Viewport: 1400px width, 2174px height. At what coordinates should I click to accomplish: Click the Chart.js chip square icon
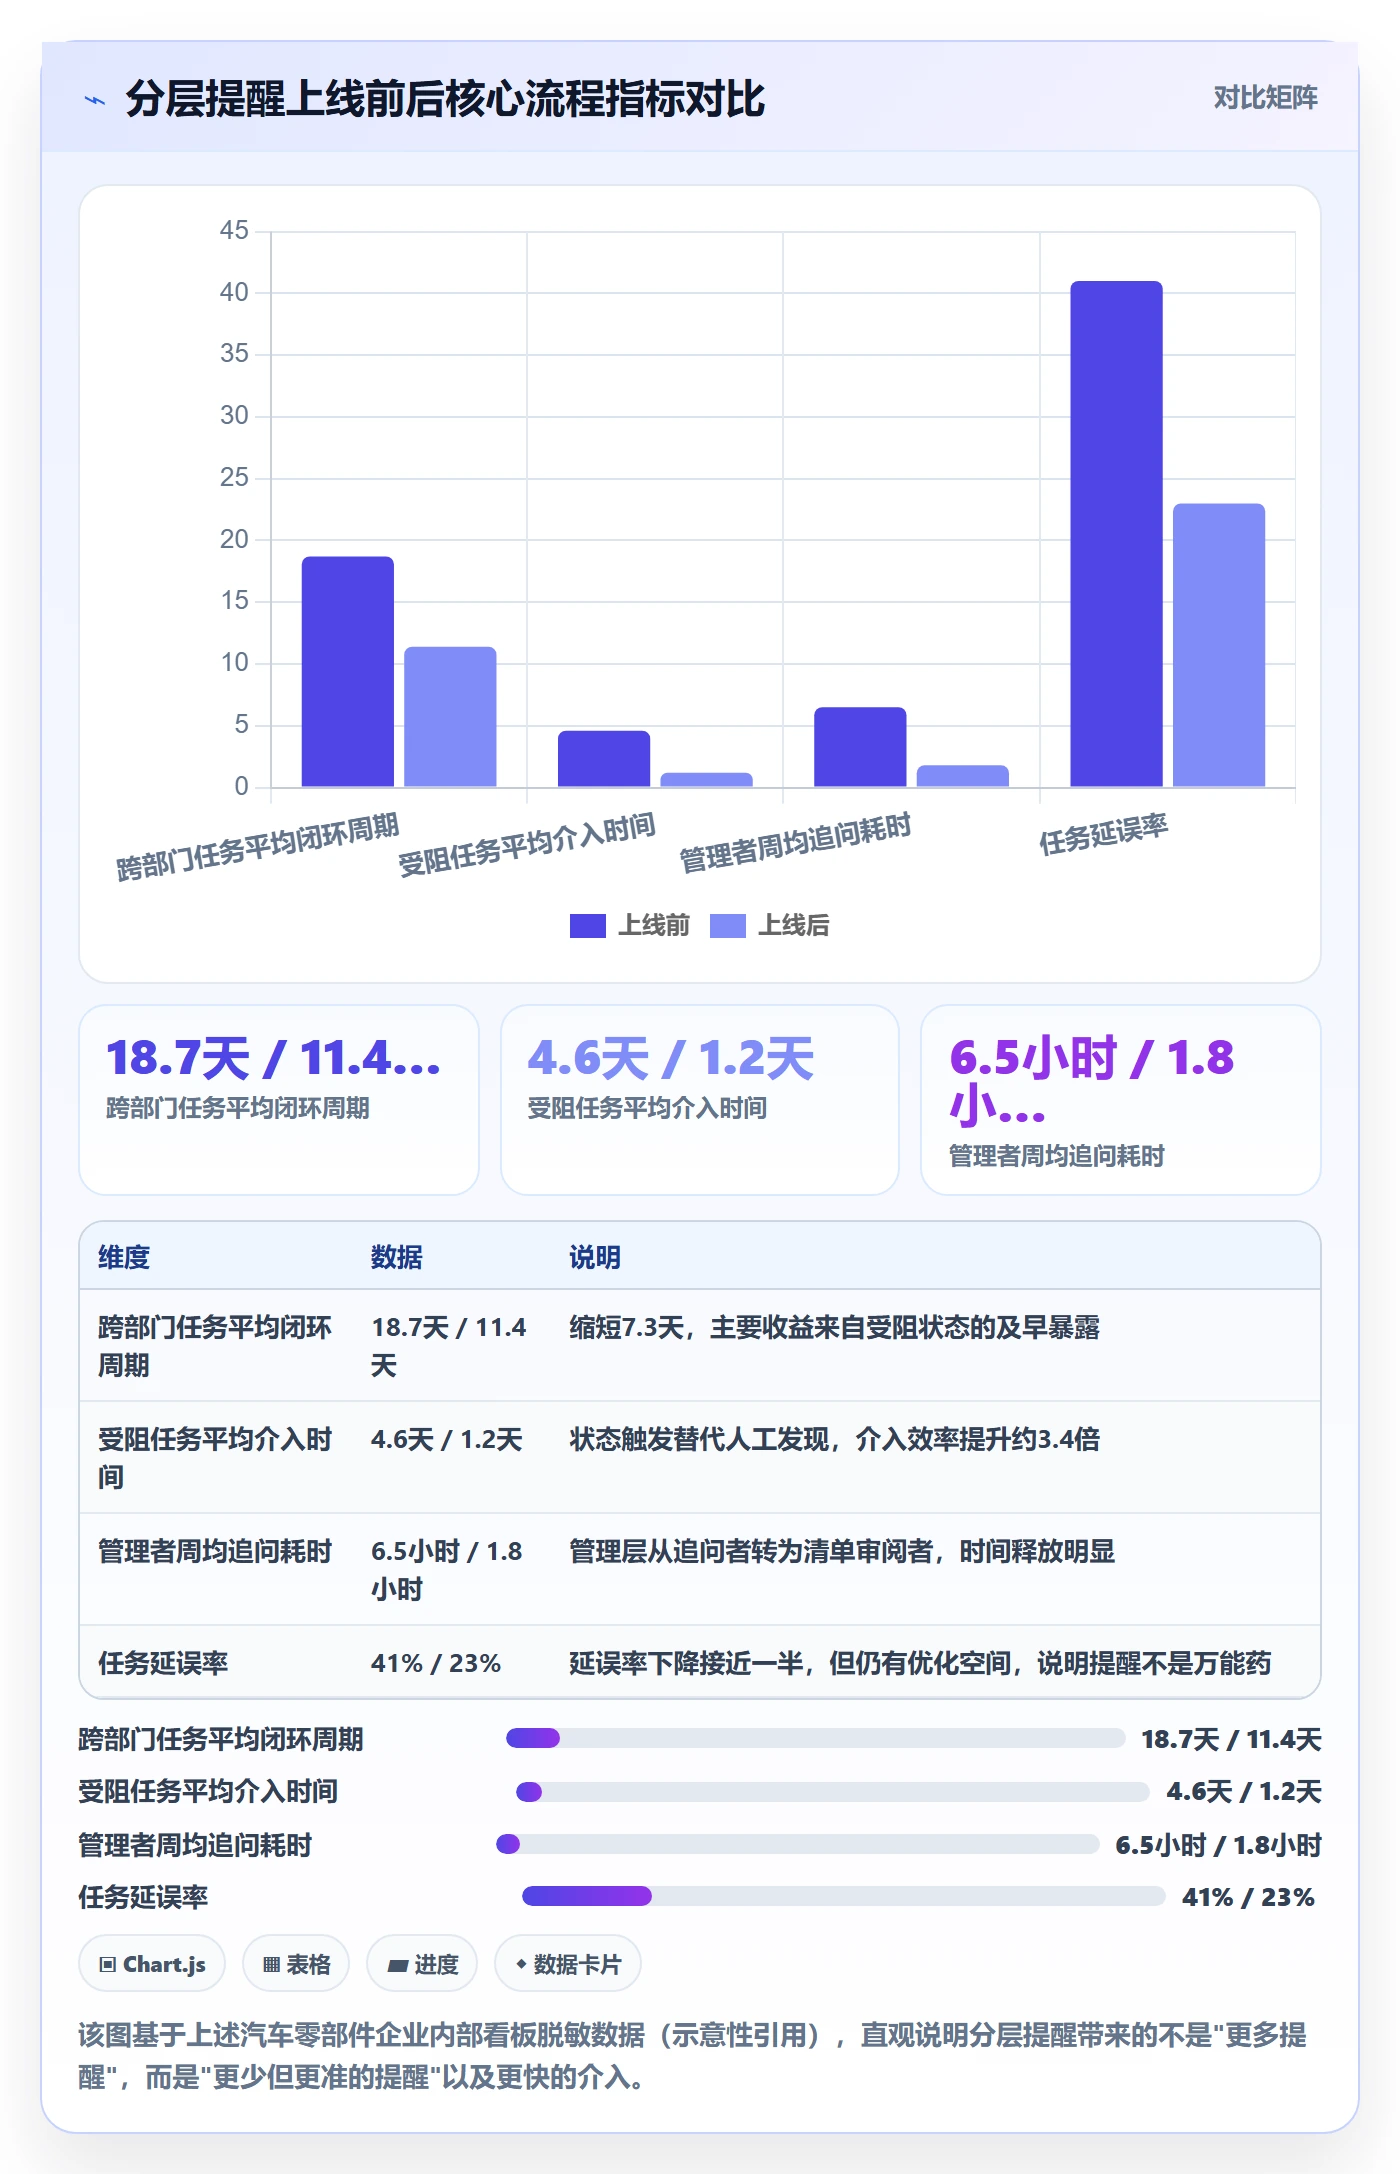(x=108, y=1965)
